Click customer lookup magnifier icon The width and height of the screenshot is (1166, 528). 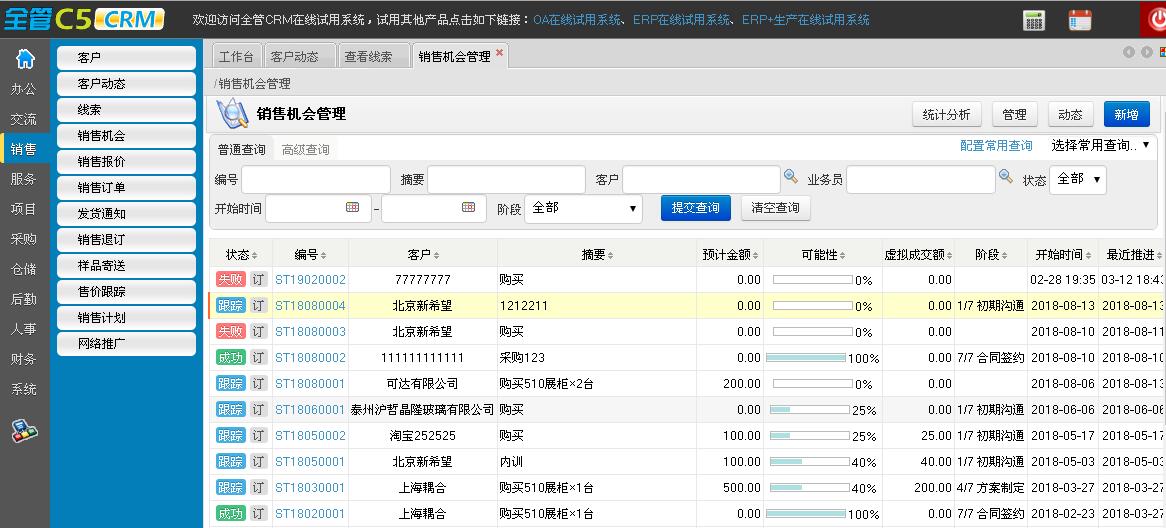[791, 176]
